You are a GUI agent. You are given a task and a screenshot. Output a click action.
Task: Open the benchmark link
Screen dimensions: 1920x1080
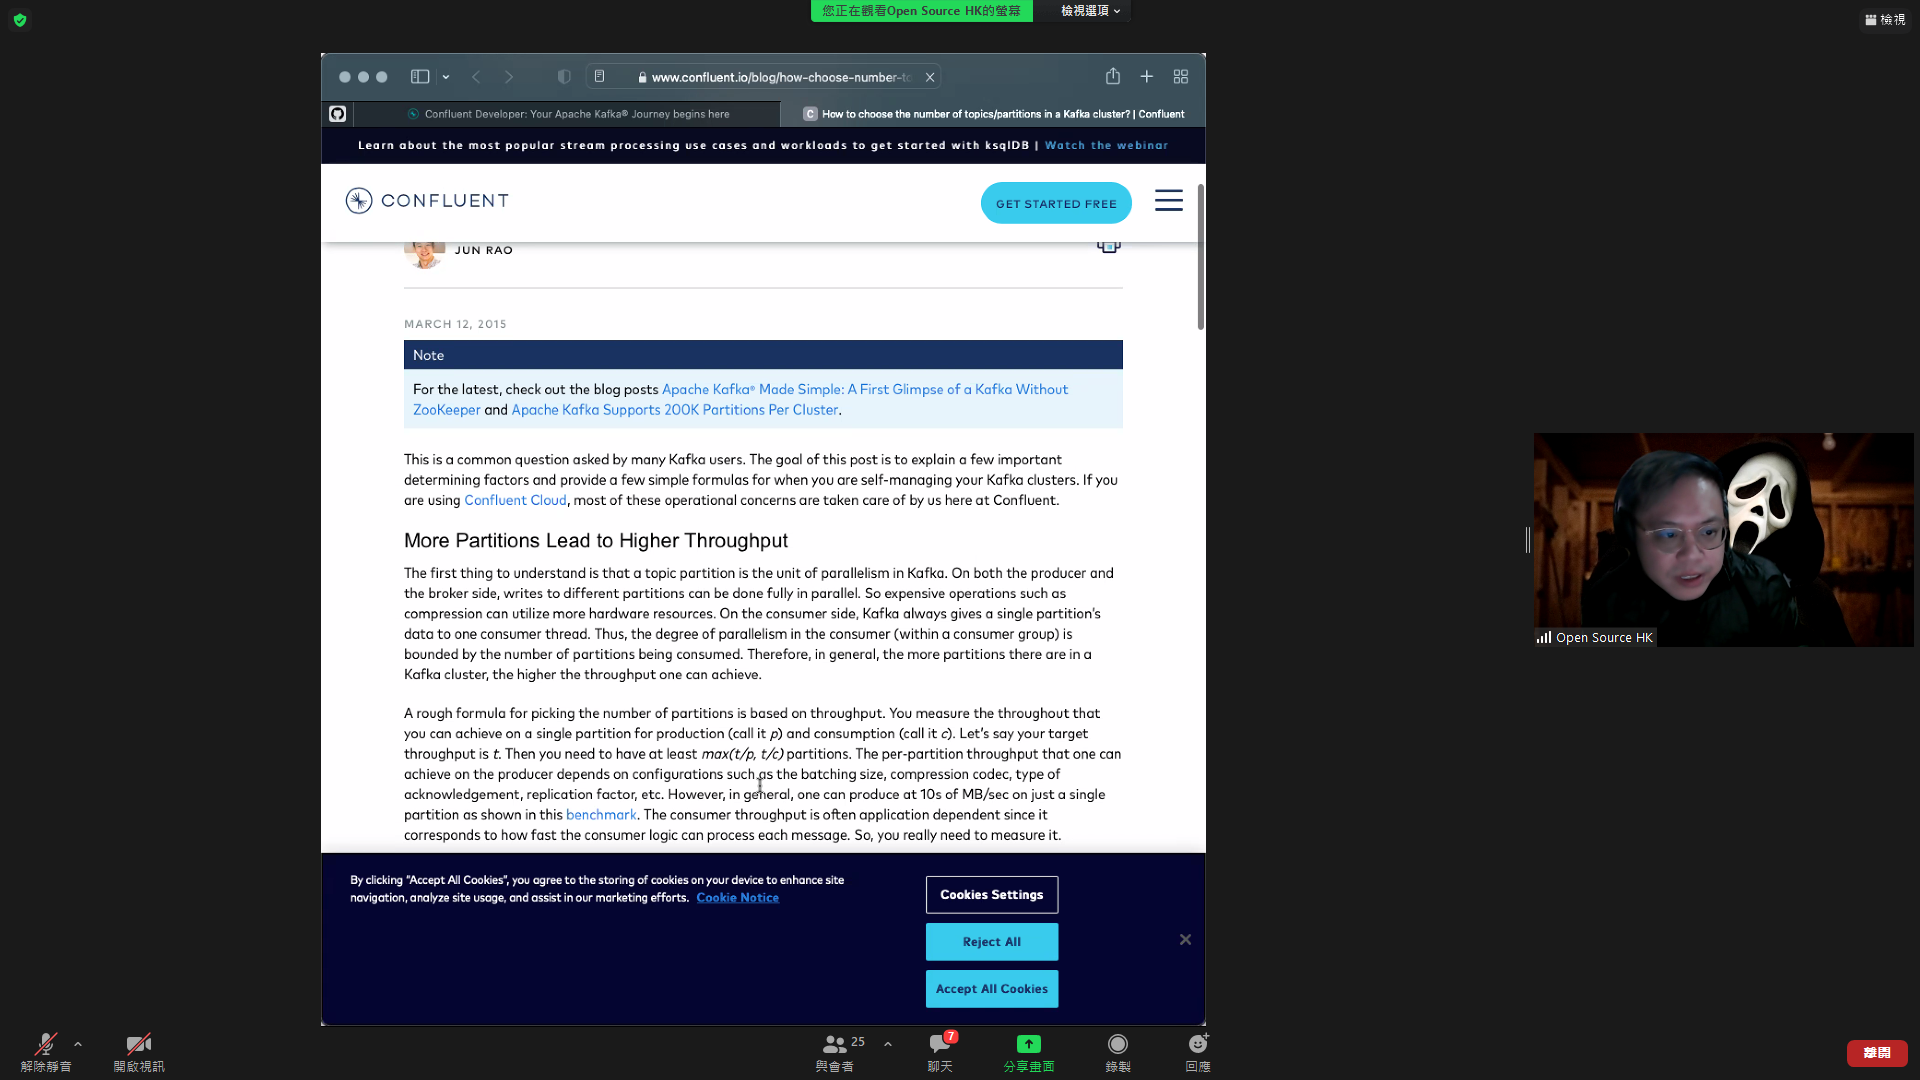pos(601,815)
